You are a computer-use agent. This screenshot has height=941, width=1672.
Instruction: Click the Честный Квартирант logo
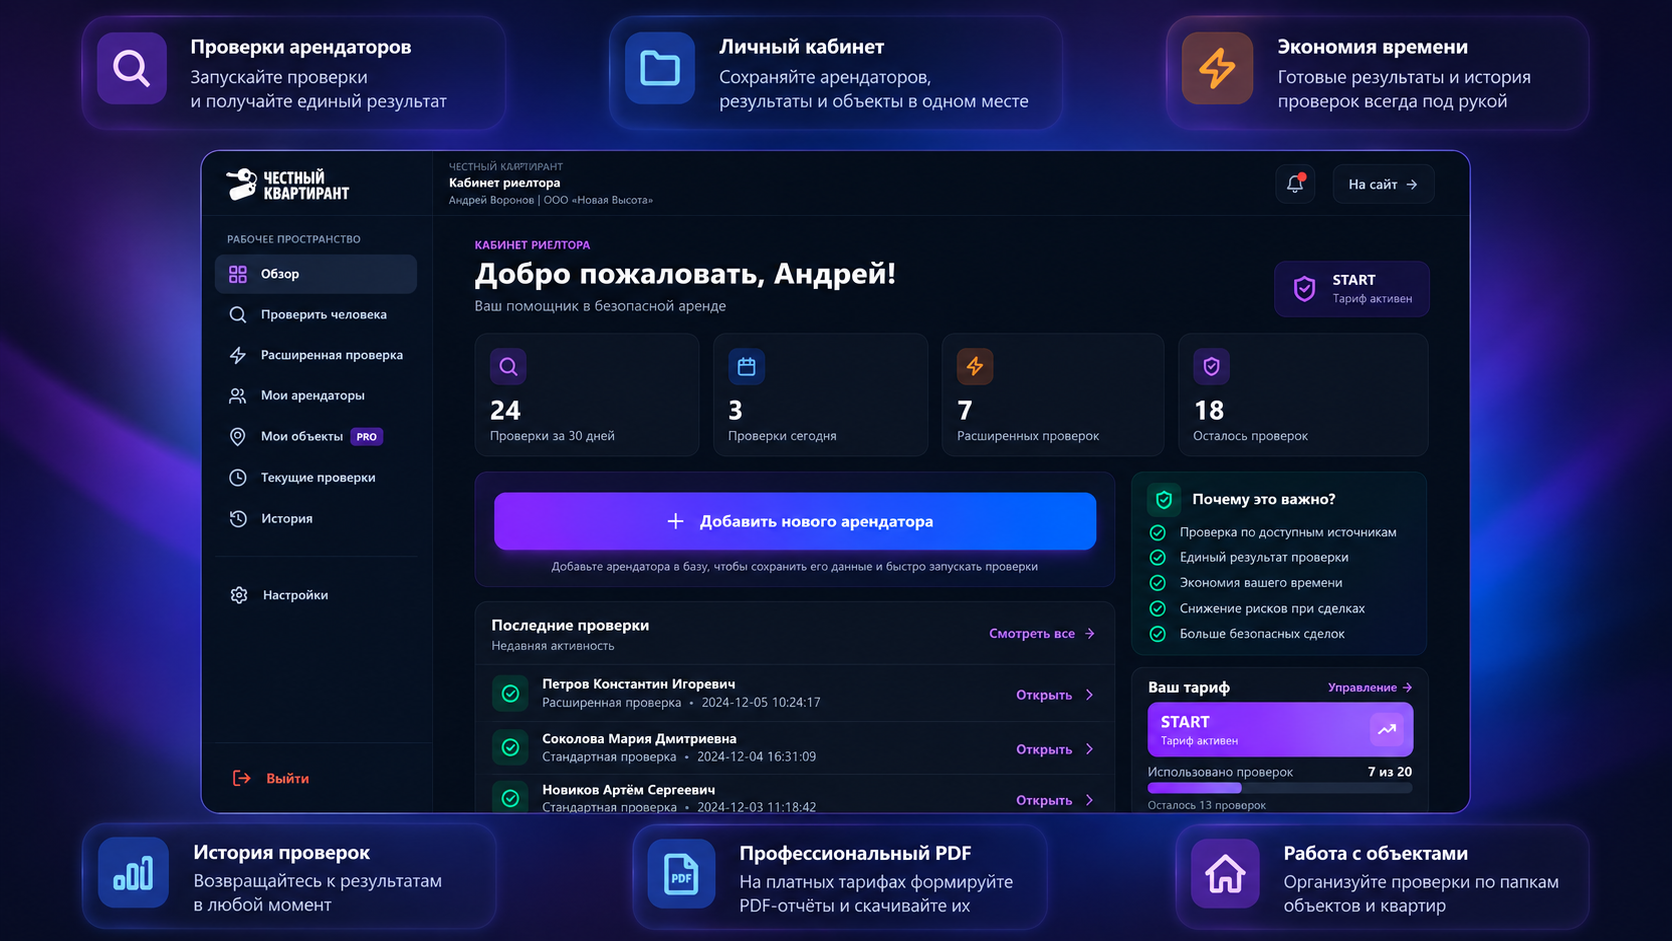pos(287,185)
